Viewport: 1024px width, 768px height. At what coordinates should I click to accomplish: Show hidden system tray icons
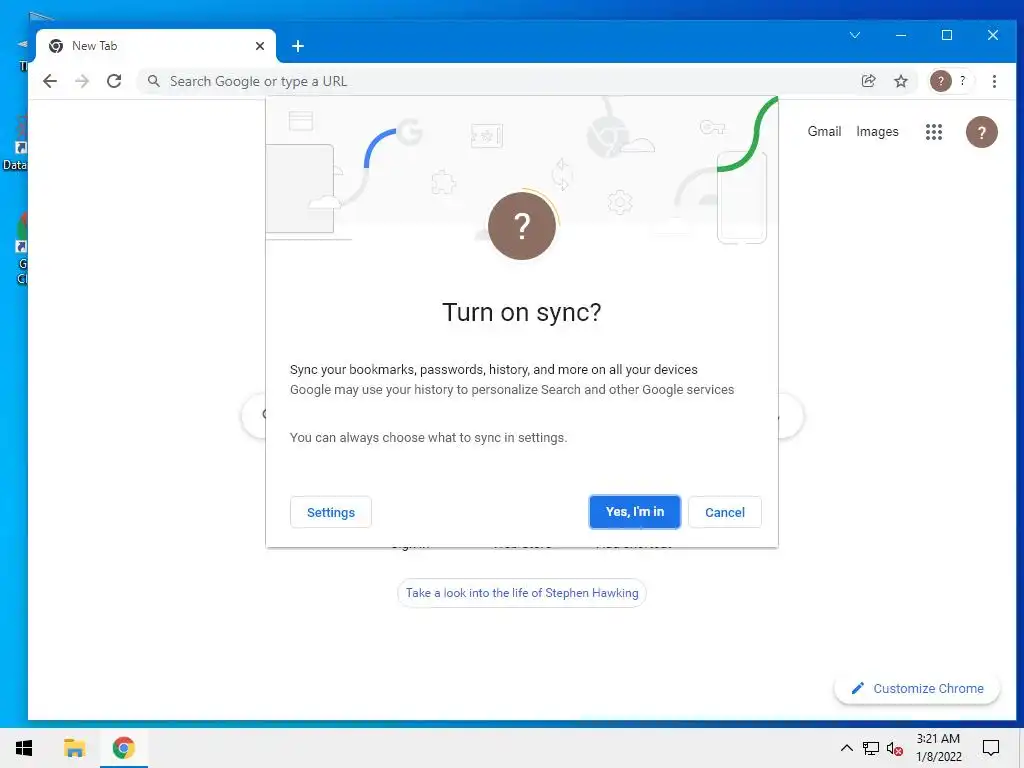coord(846,748)
